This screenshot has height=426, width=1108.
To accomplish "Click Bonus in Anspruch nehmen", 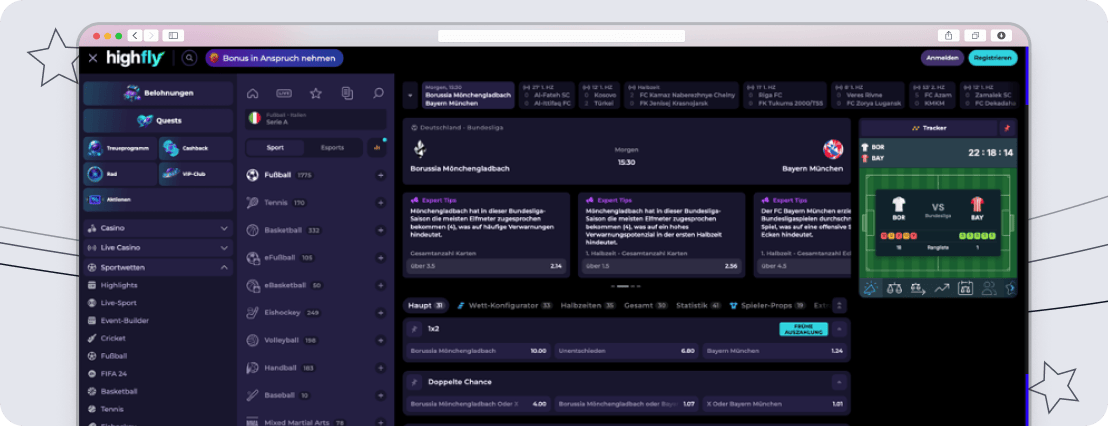I will [x=274, y=58].
